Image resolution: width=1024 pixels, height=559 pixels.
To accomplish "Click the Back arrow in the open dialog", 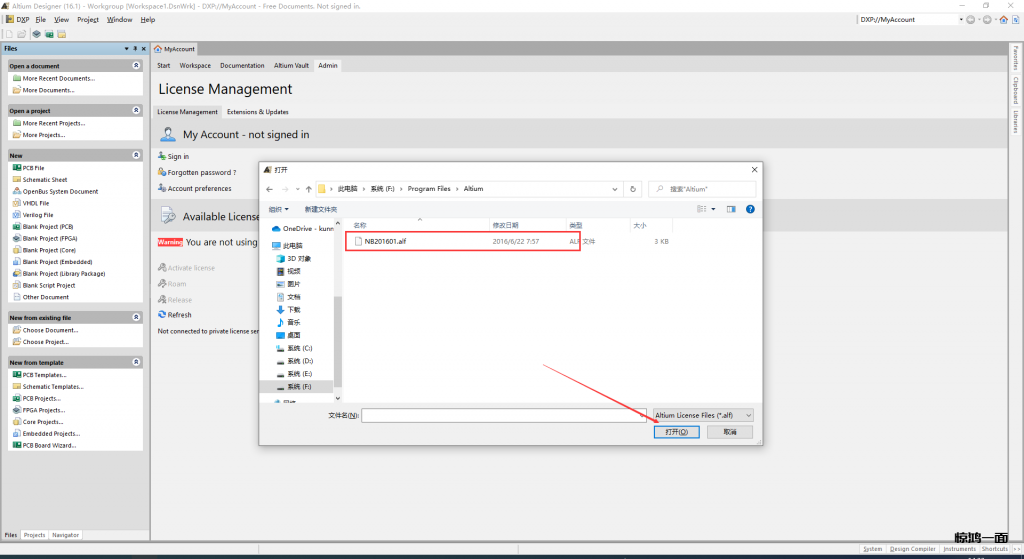I will [270, 188].
